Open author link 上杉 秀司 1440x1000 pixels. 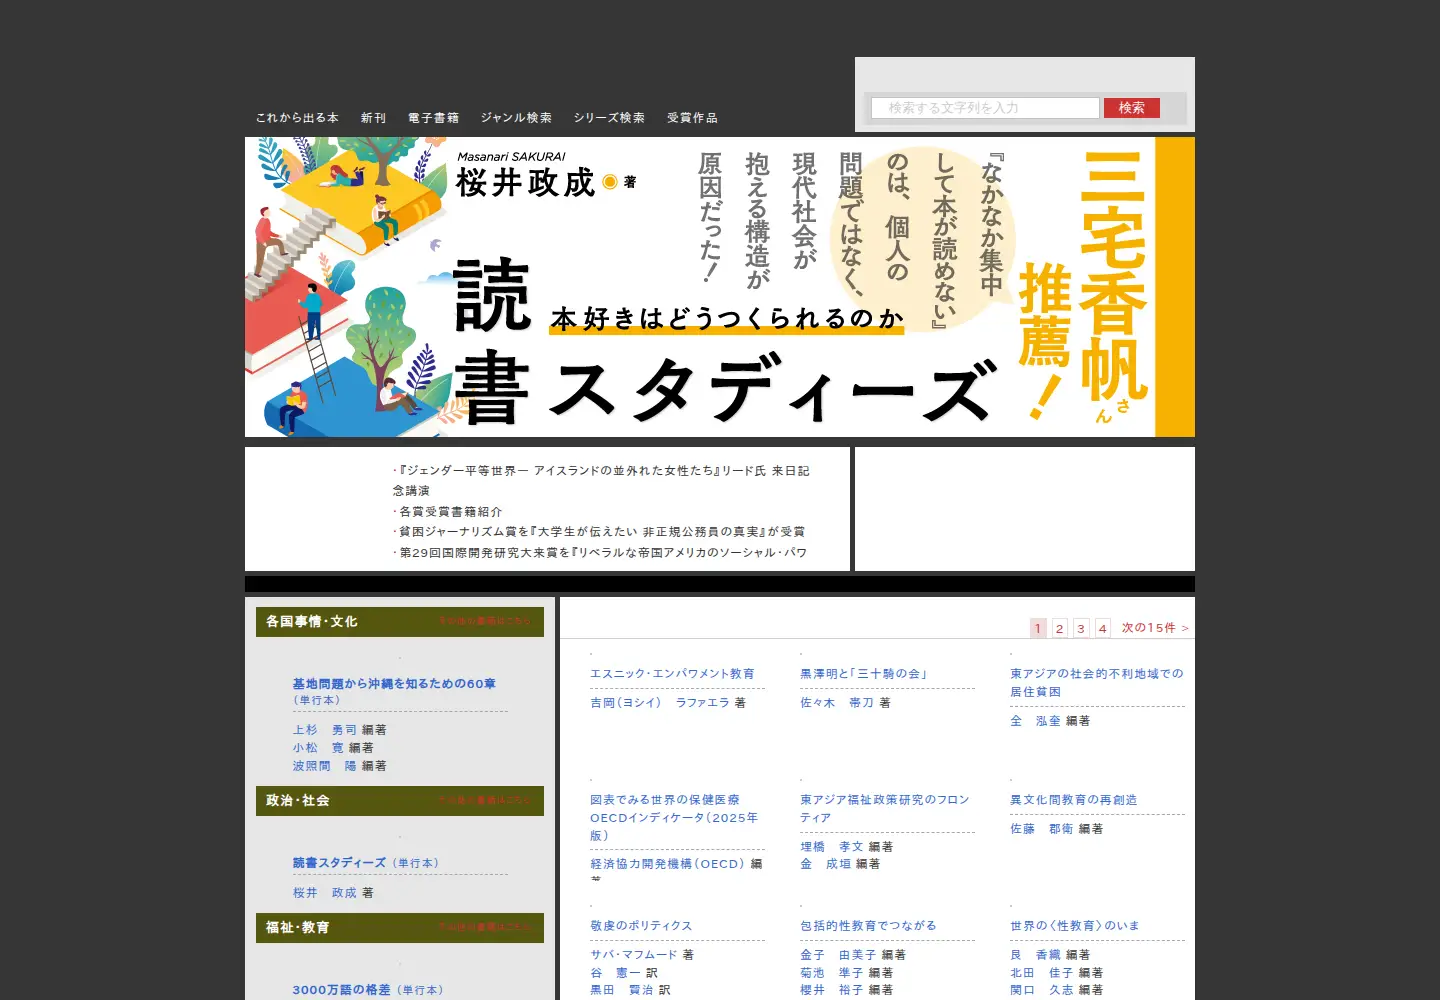(325, 730)
